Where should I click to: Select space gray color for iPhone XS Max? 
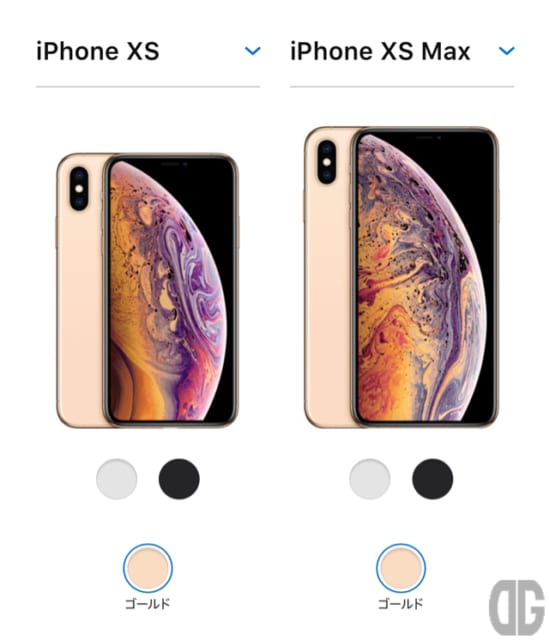[x=432, y=479]
